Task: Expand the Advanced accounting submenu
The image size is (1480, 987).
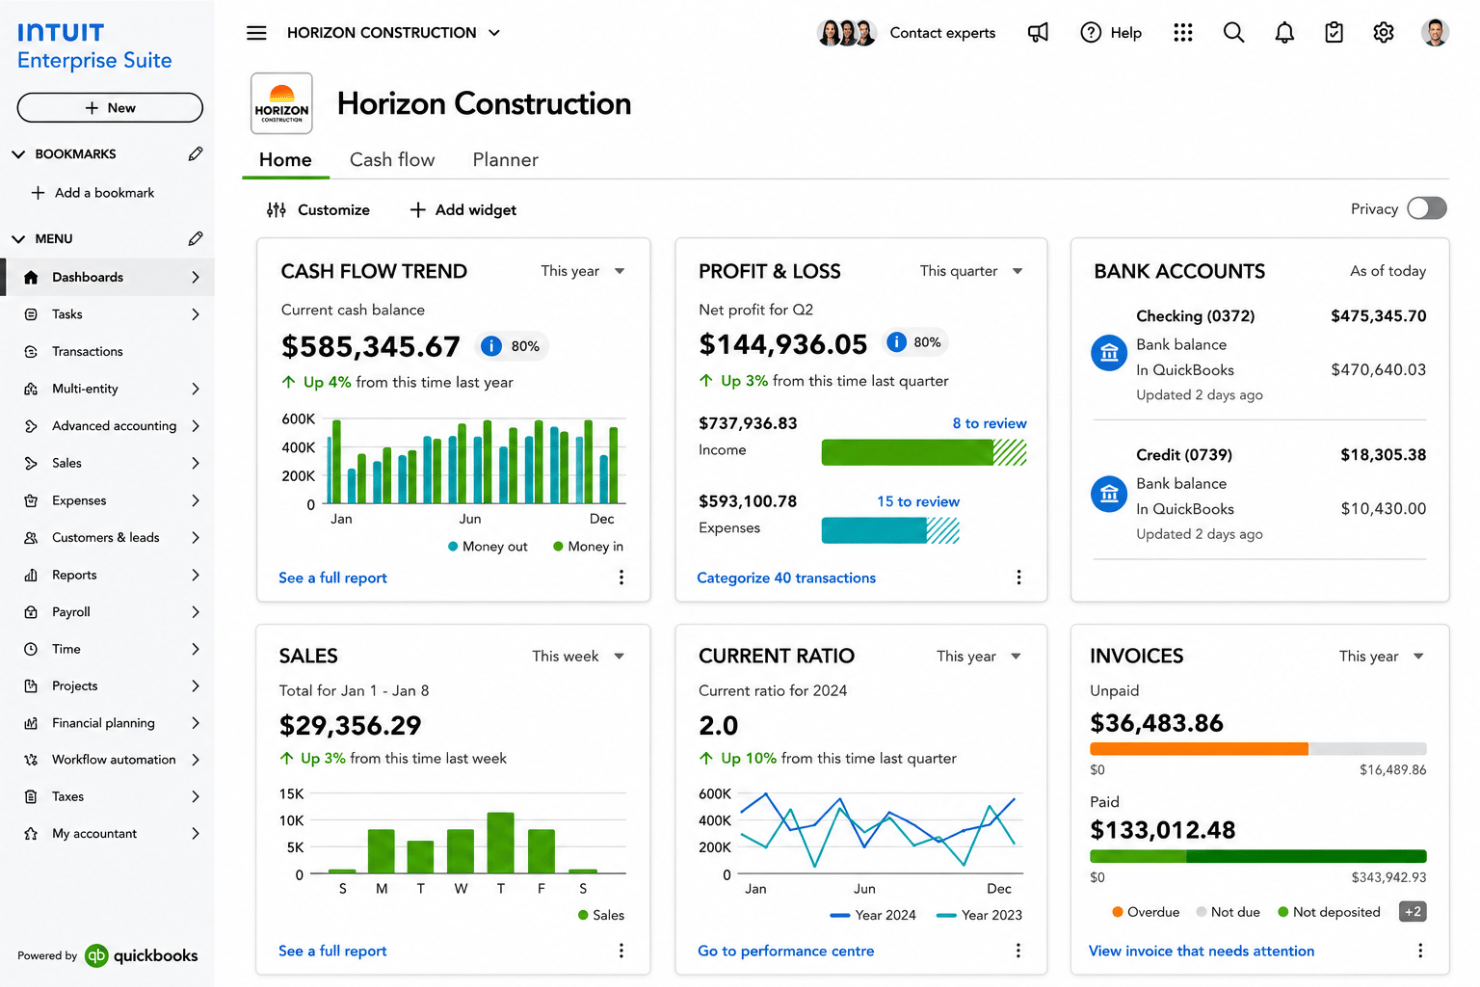Action: click(195, 426)
